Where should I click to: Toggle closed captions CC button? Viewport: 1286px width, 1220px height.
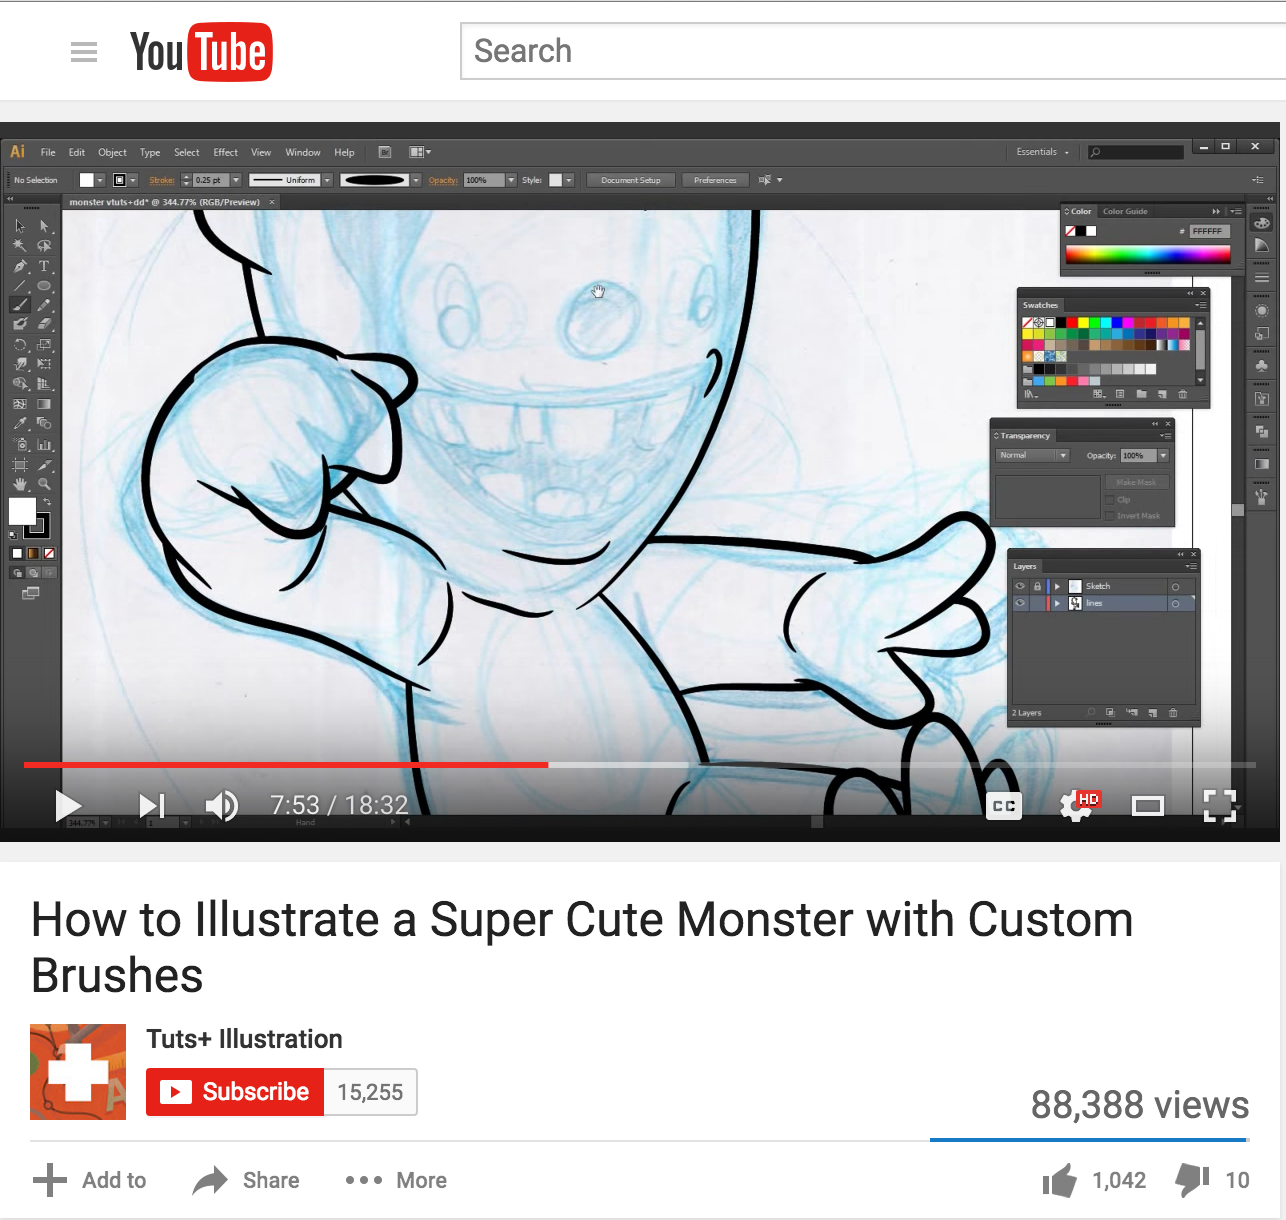[1004, 805]
